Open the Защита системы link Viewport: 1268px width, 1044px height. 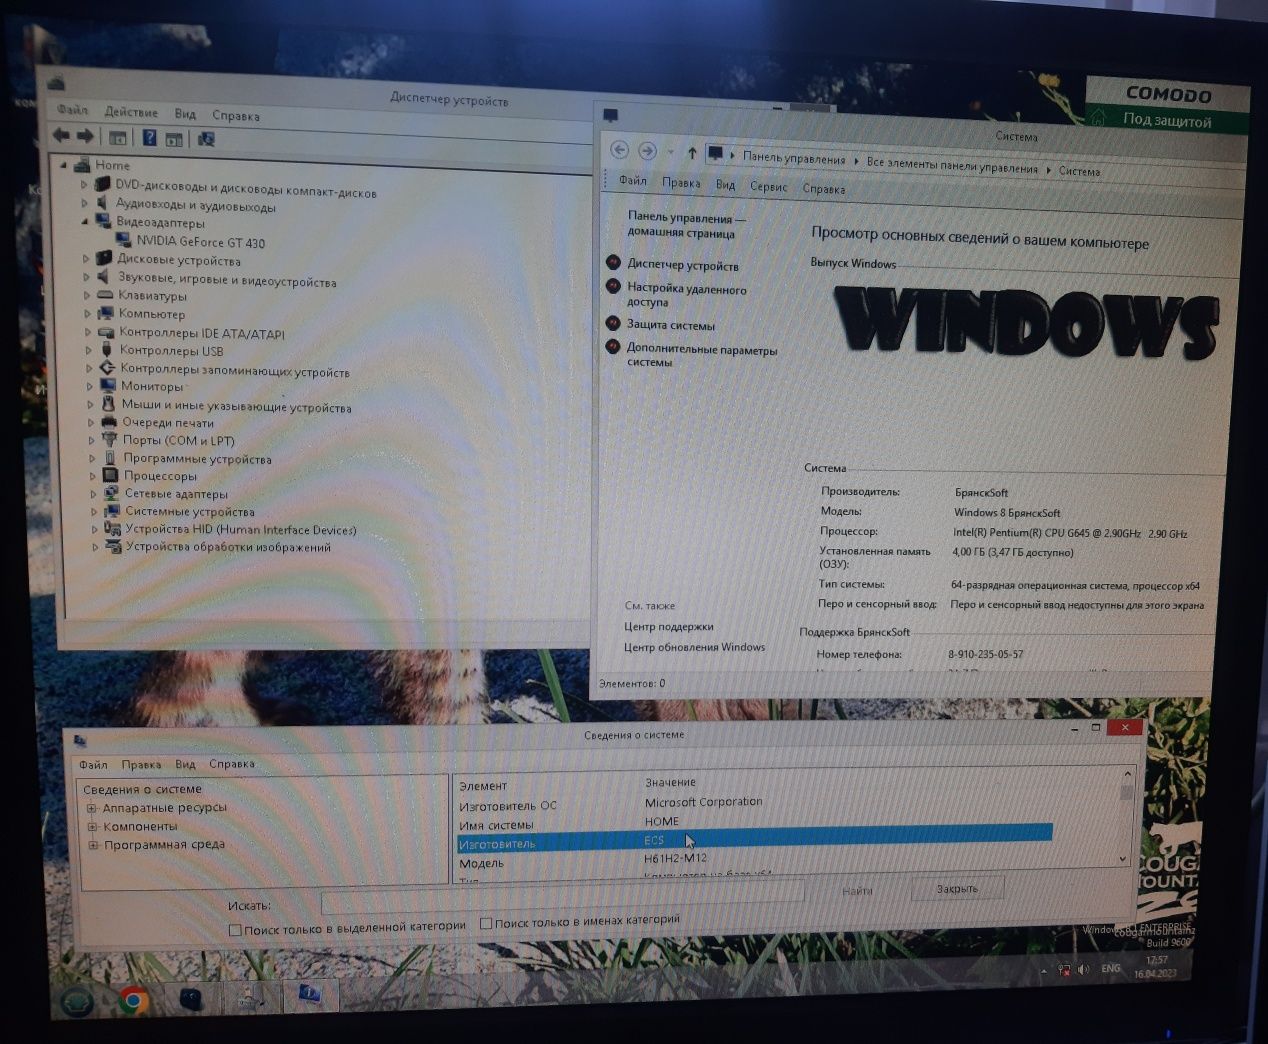(x=670, y=325)
